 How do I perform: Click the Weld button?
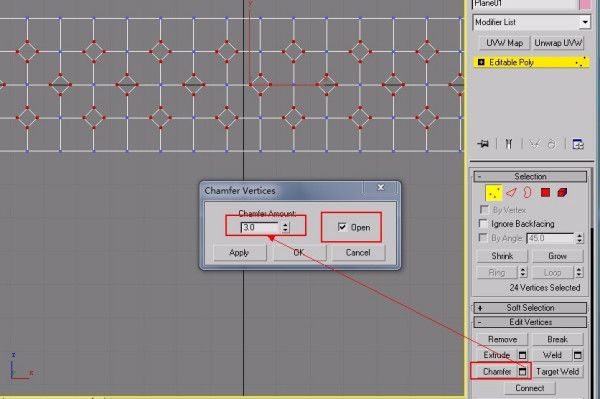click(x=552, y=355)
